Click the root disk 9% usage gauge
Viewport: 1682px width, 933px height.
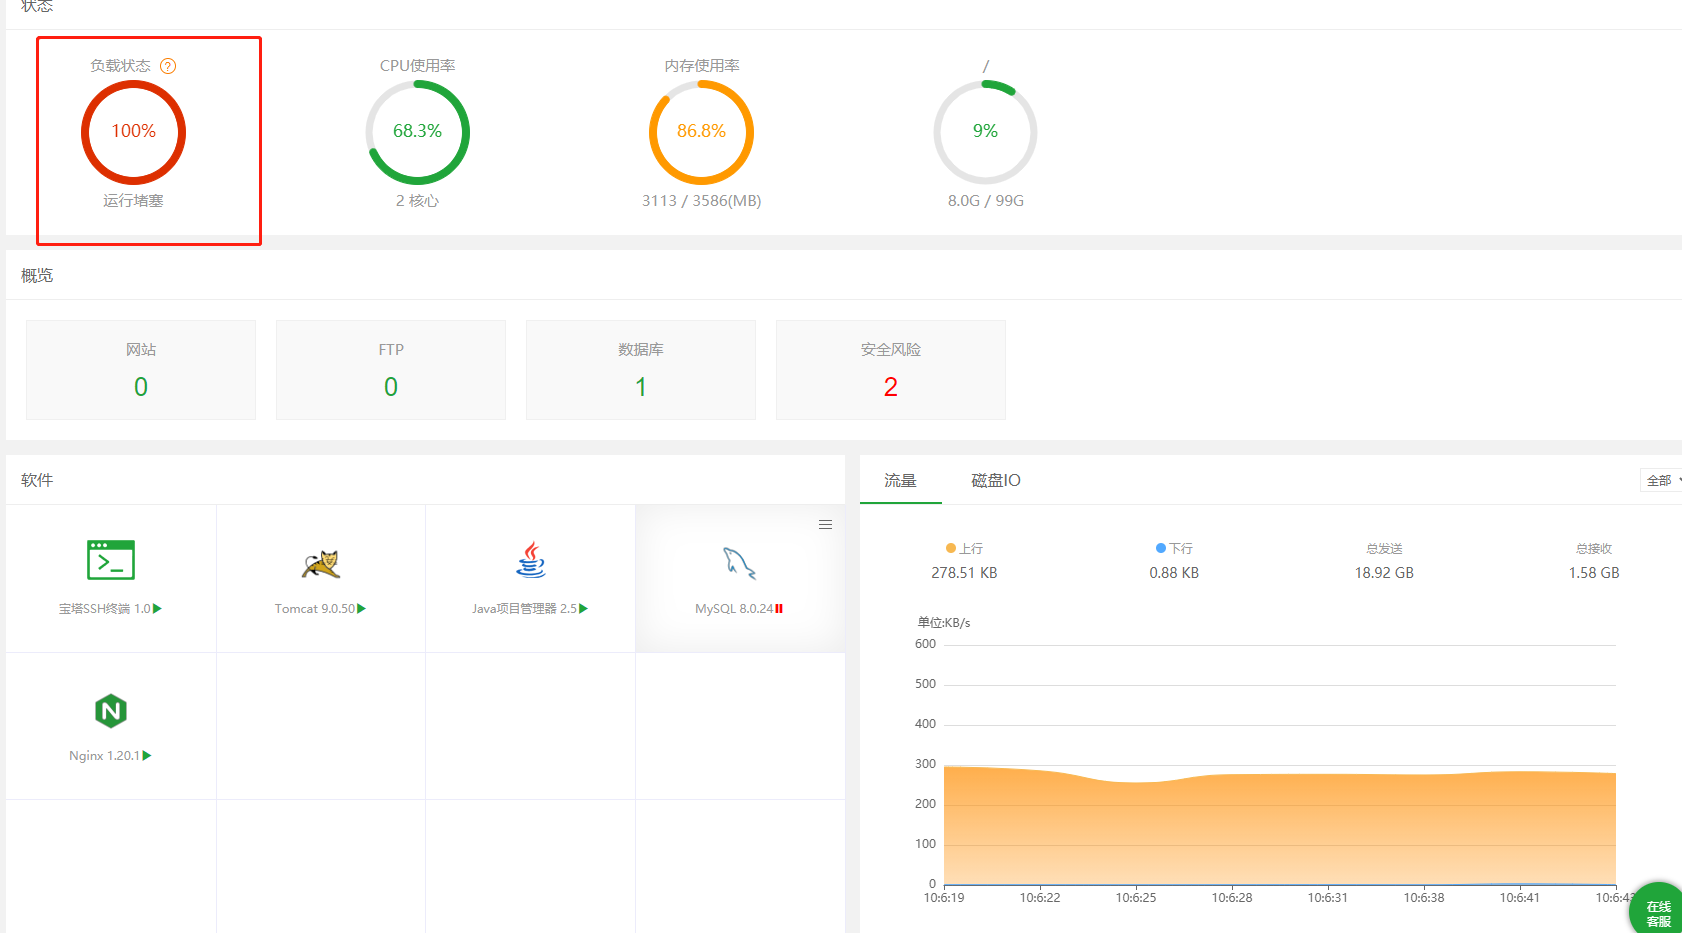(985, 132)
